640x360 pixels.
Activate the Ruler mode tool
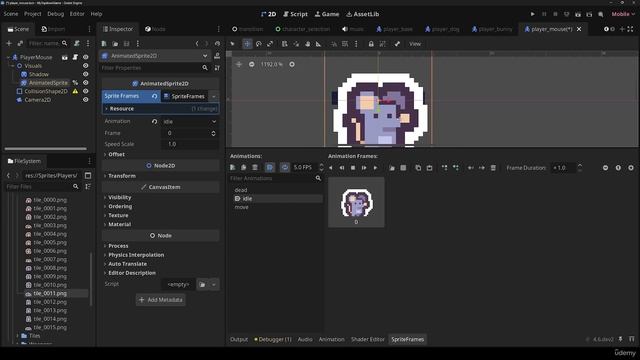click(318, 44)
